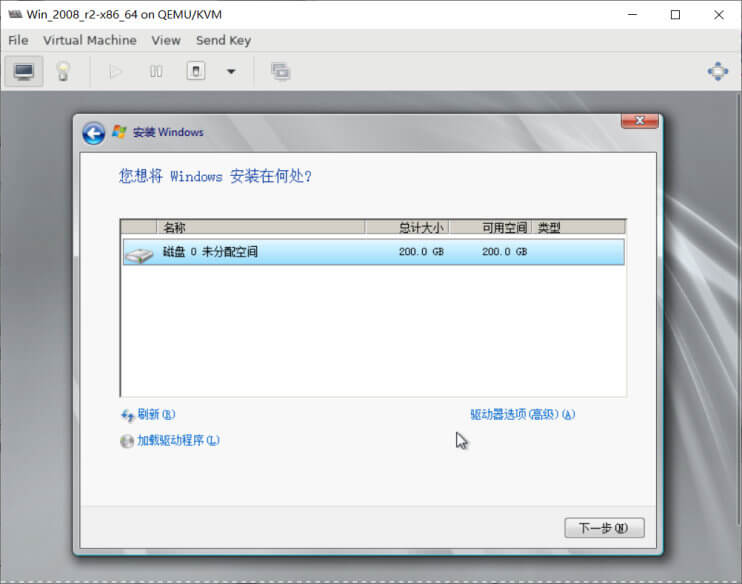The image size is (742, 584).
Task: Sort by 总计大小 column header
Action: pos(407,228)
